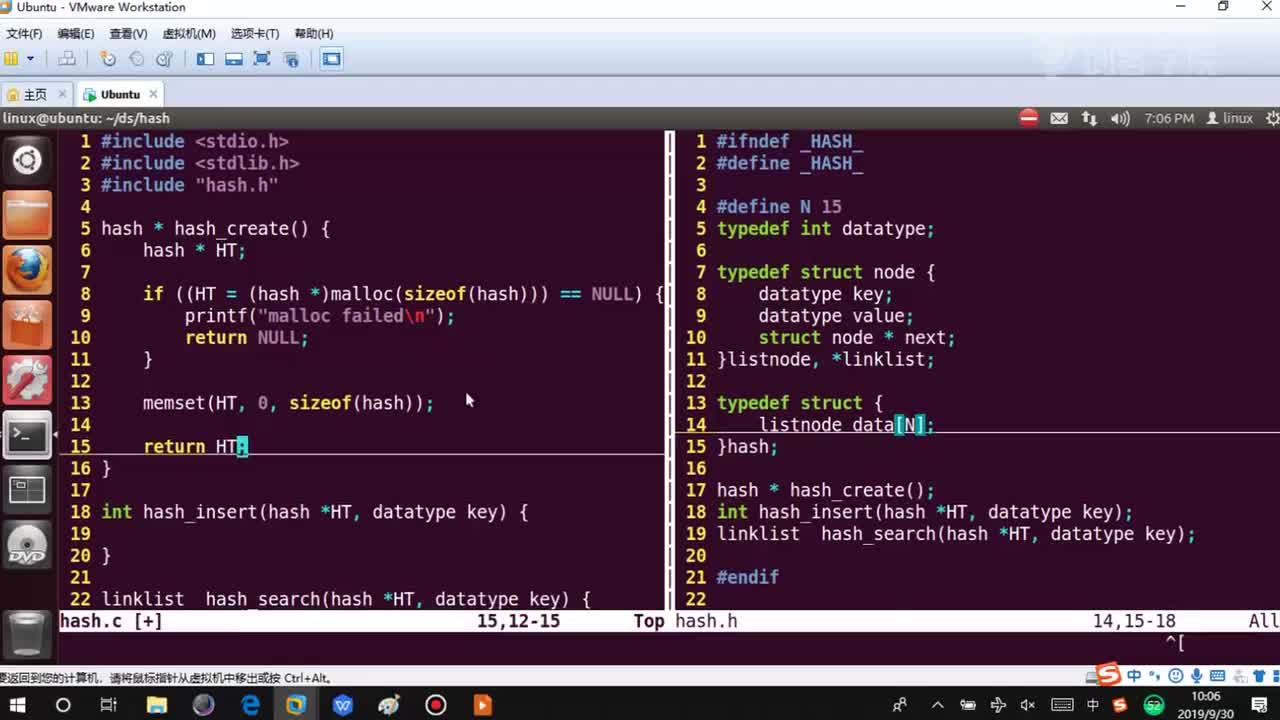
Task: Click the memset line in hash.c
Action: click(x=288, y=403)
